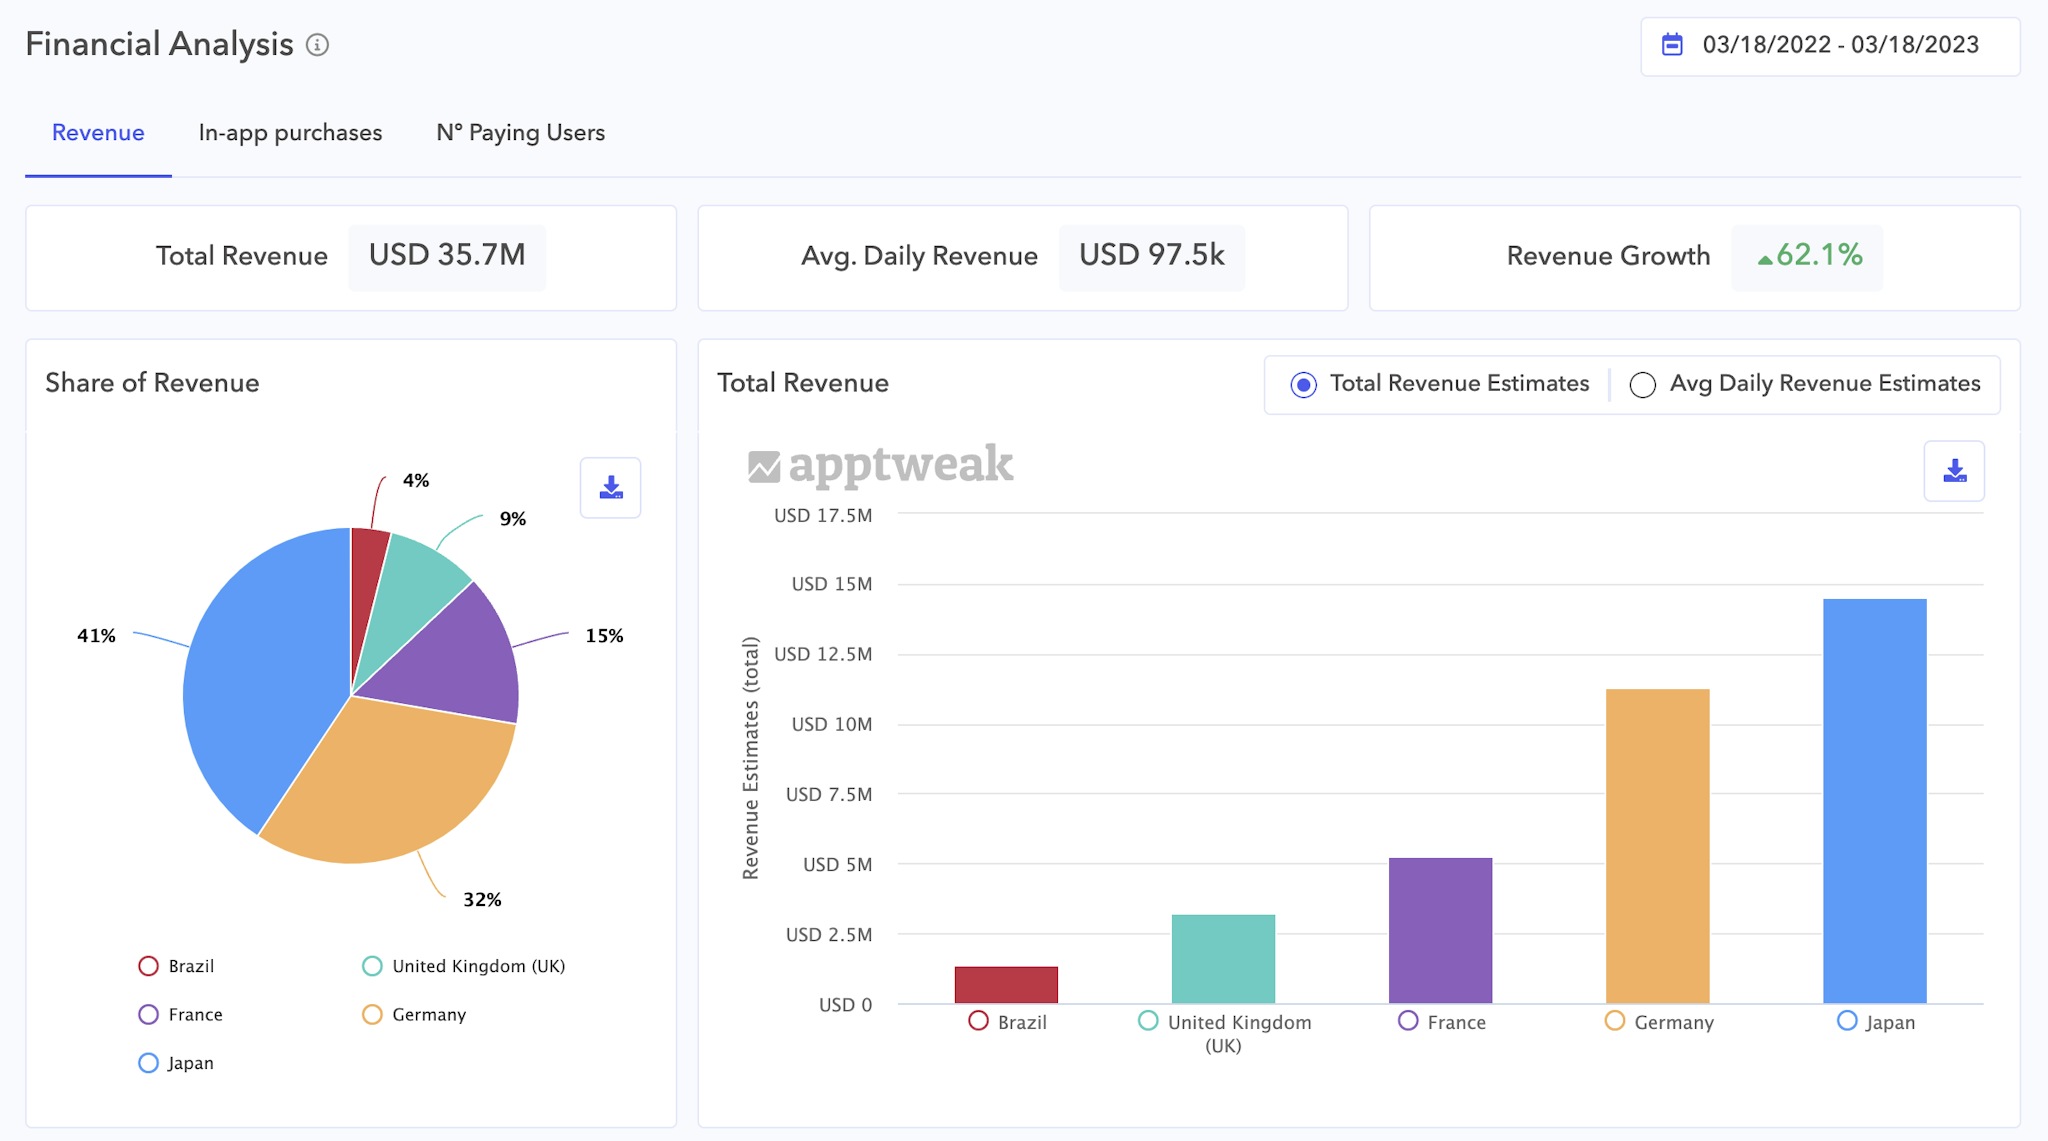Click the Brazil legend circle icon

click(x=148, y=965)
